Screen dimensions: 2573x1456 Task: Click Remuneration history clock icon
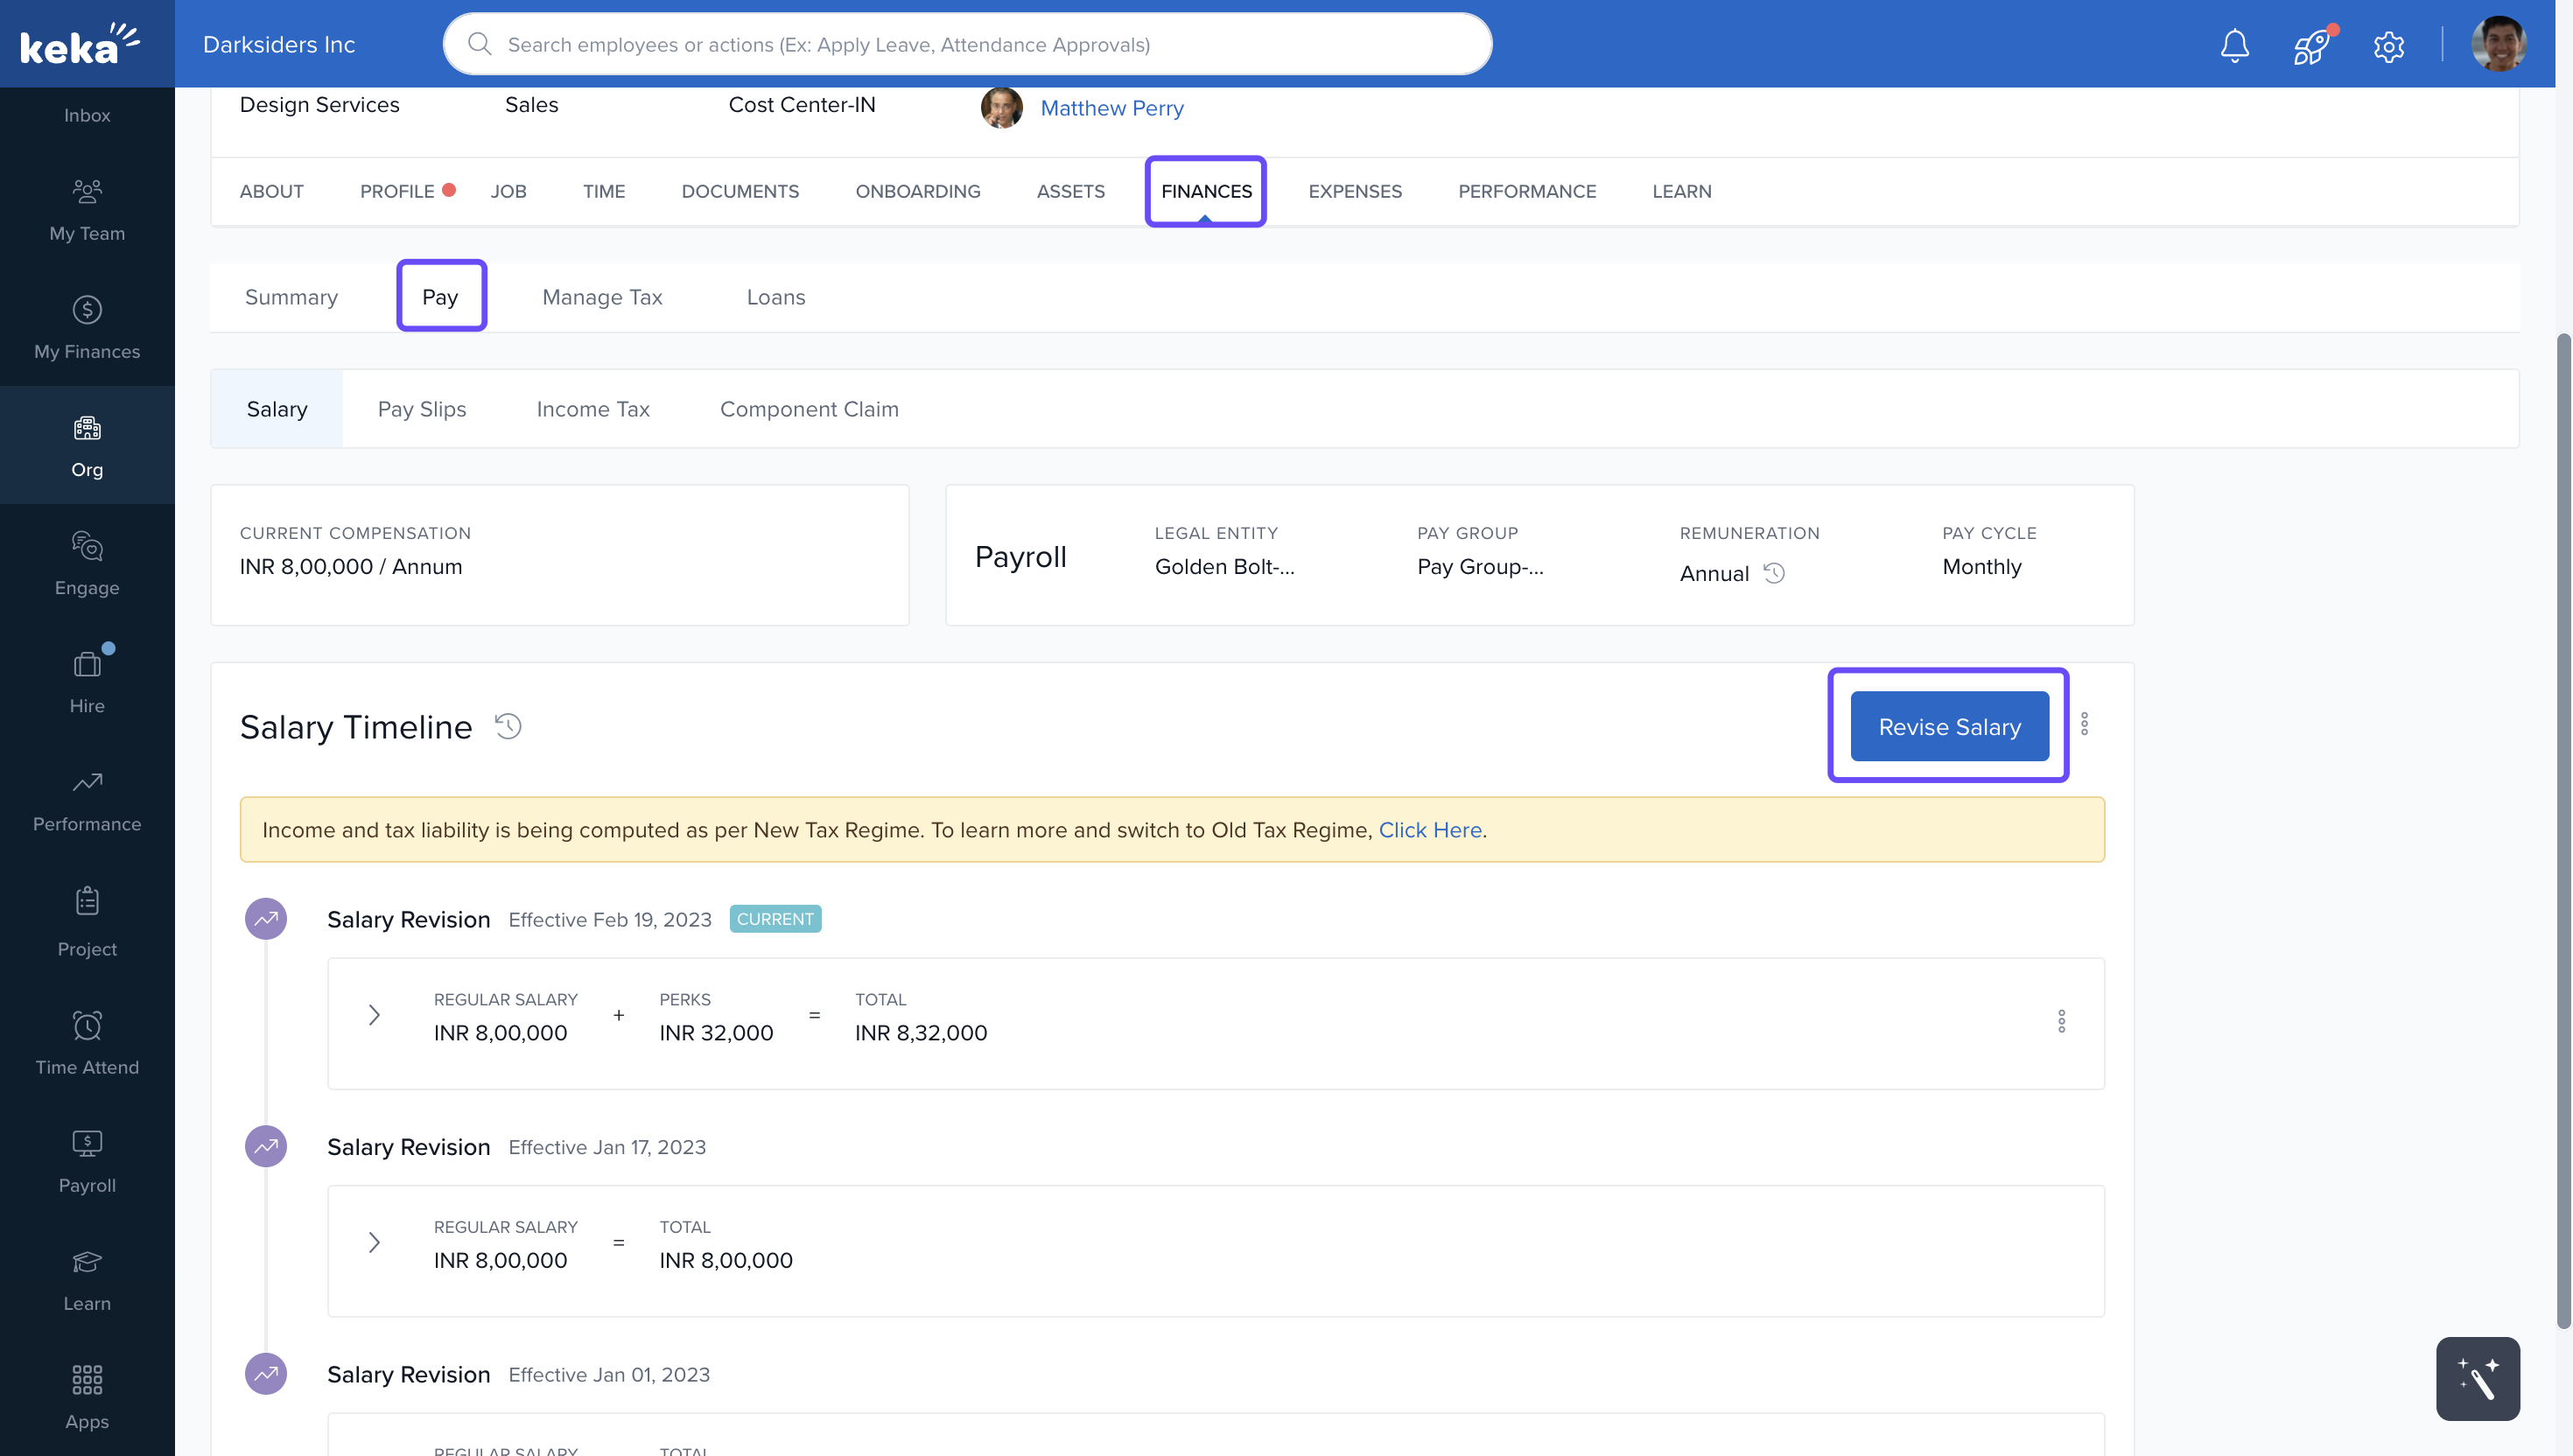[x=1774, y=573]
